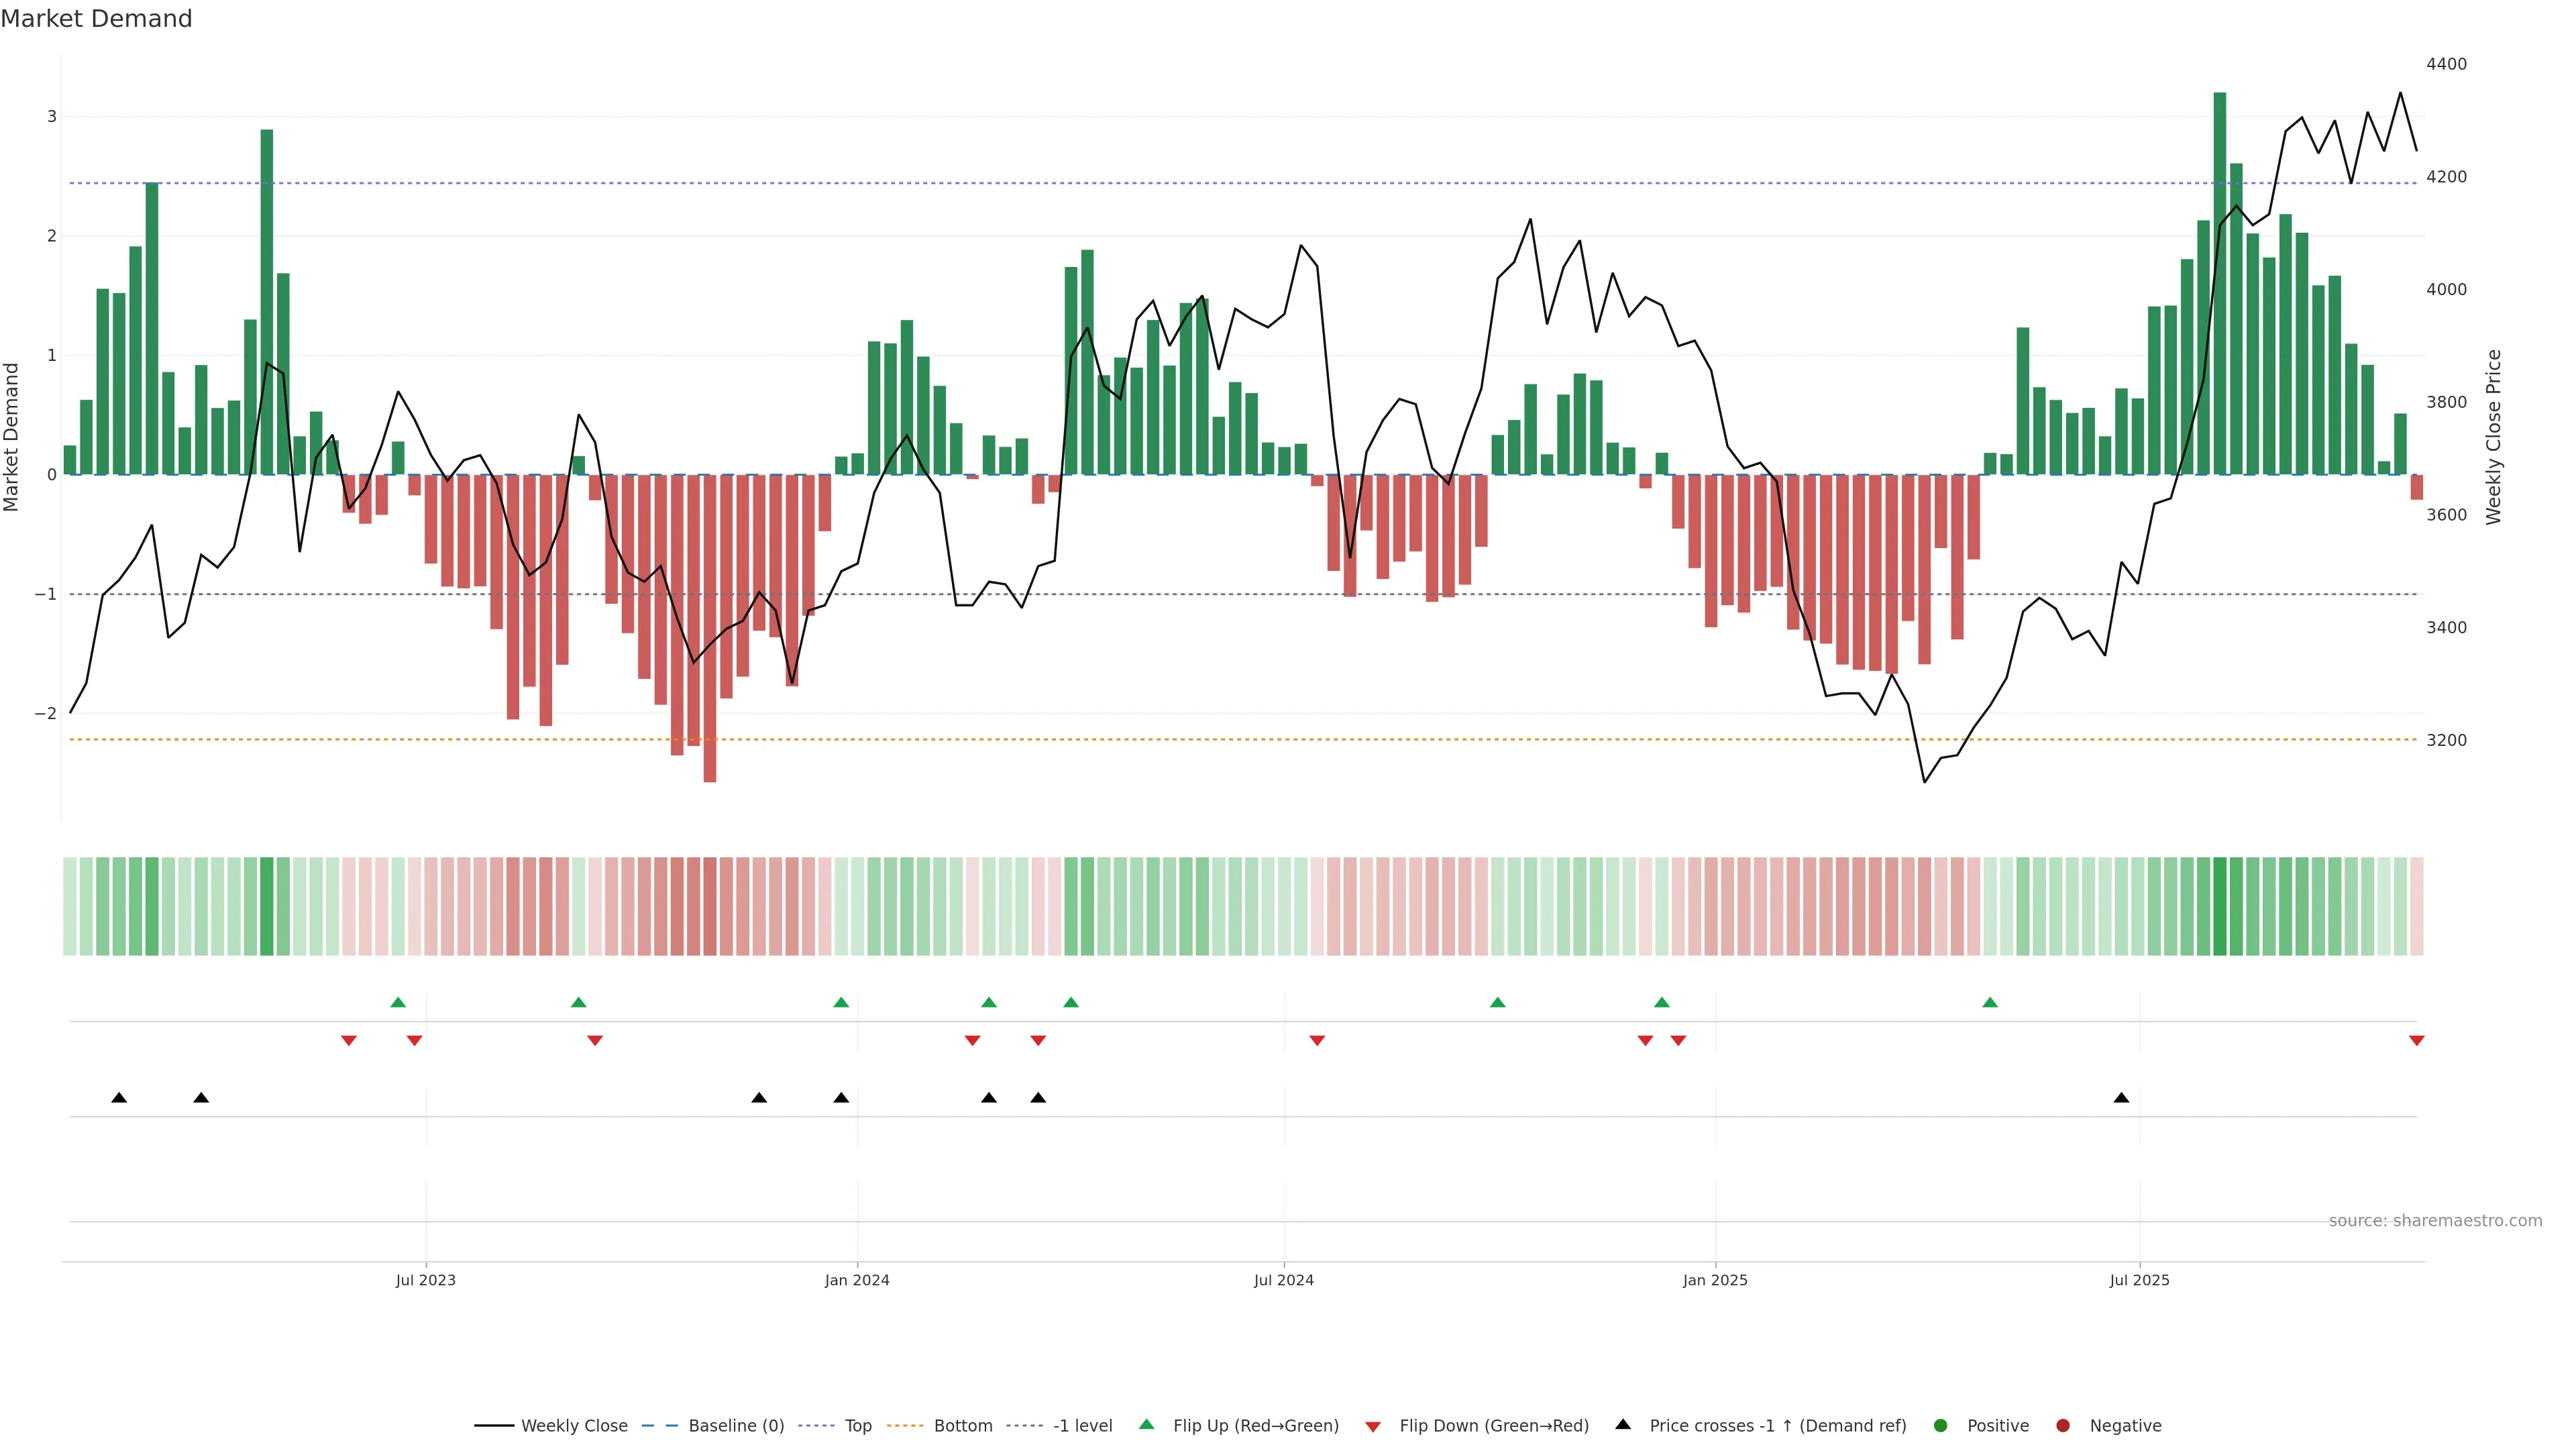
Task: Click the Jan 2024 x-axis label
Action: (x=857, y=1280)
